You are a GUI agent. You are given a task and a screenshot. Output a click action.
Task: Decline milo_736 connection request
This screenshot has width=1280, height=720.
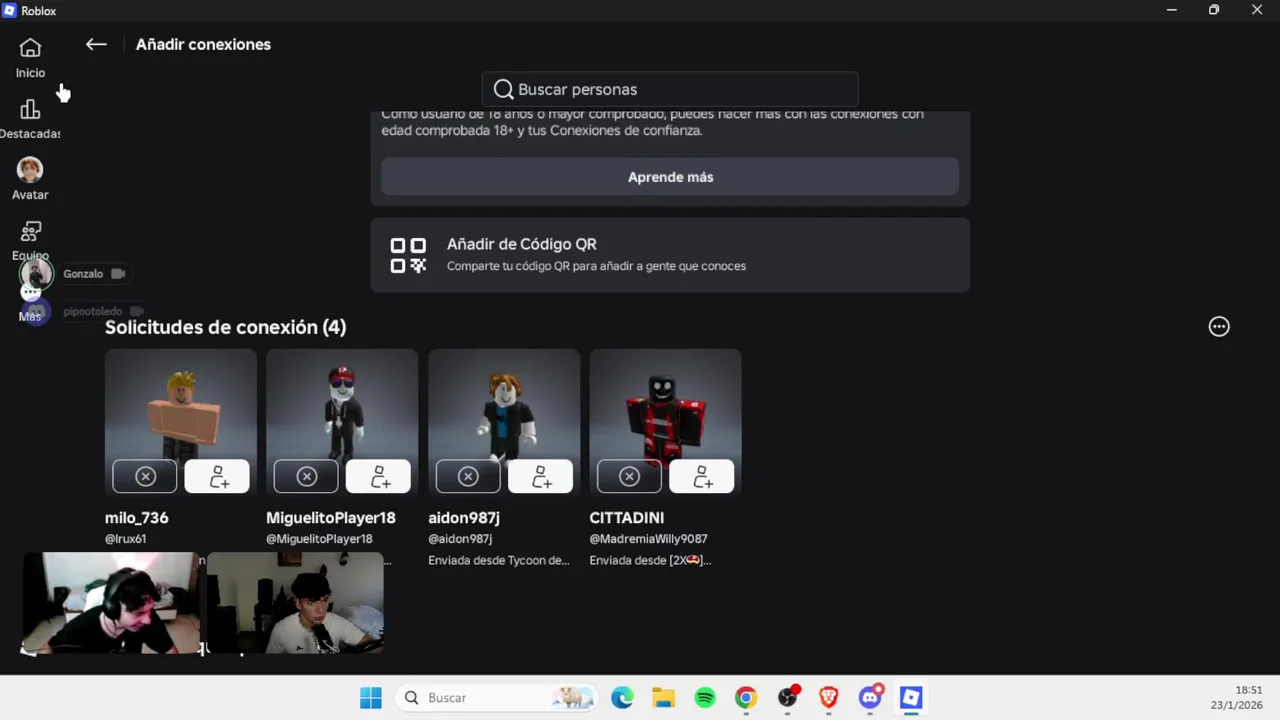point(145,477)
